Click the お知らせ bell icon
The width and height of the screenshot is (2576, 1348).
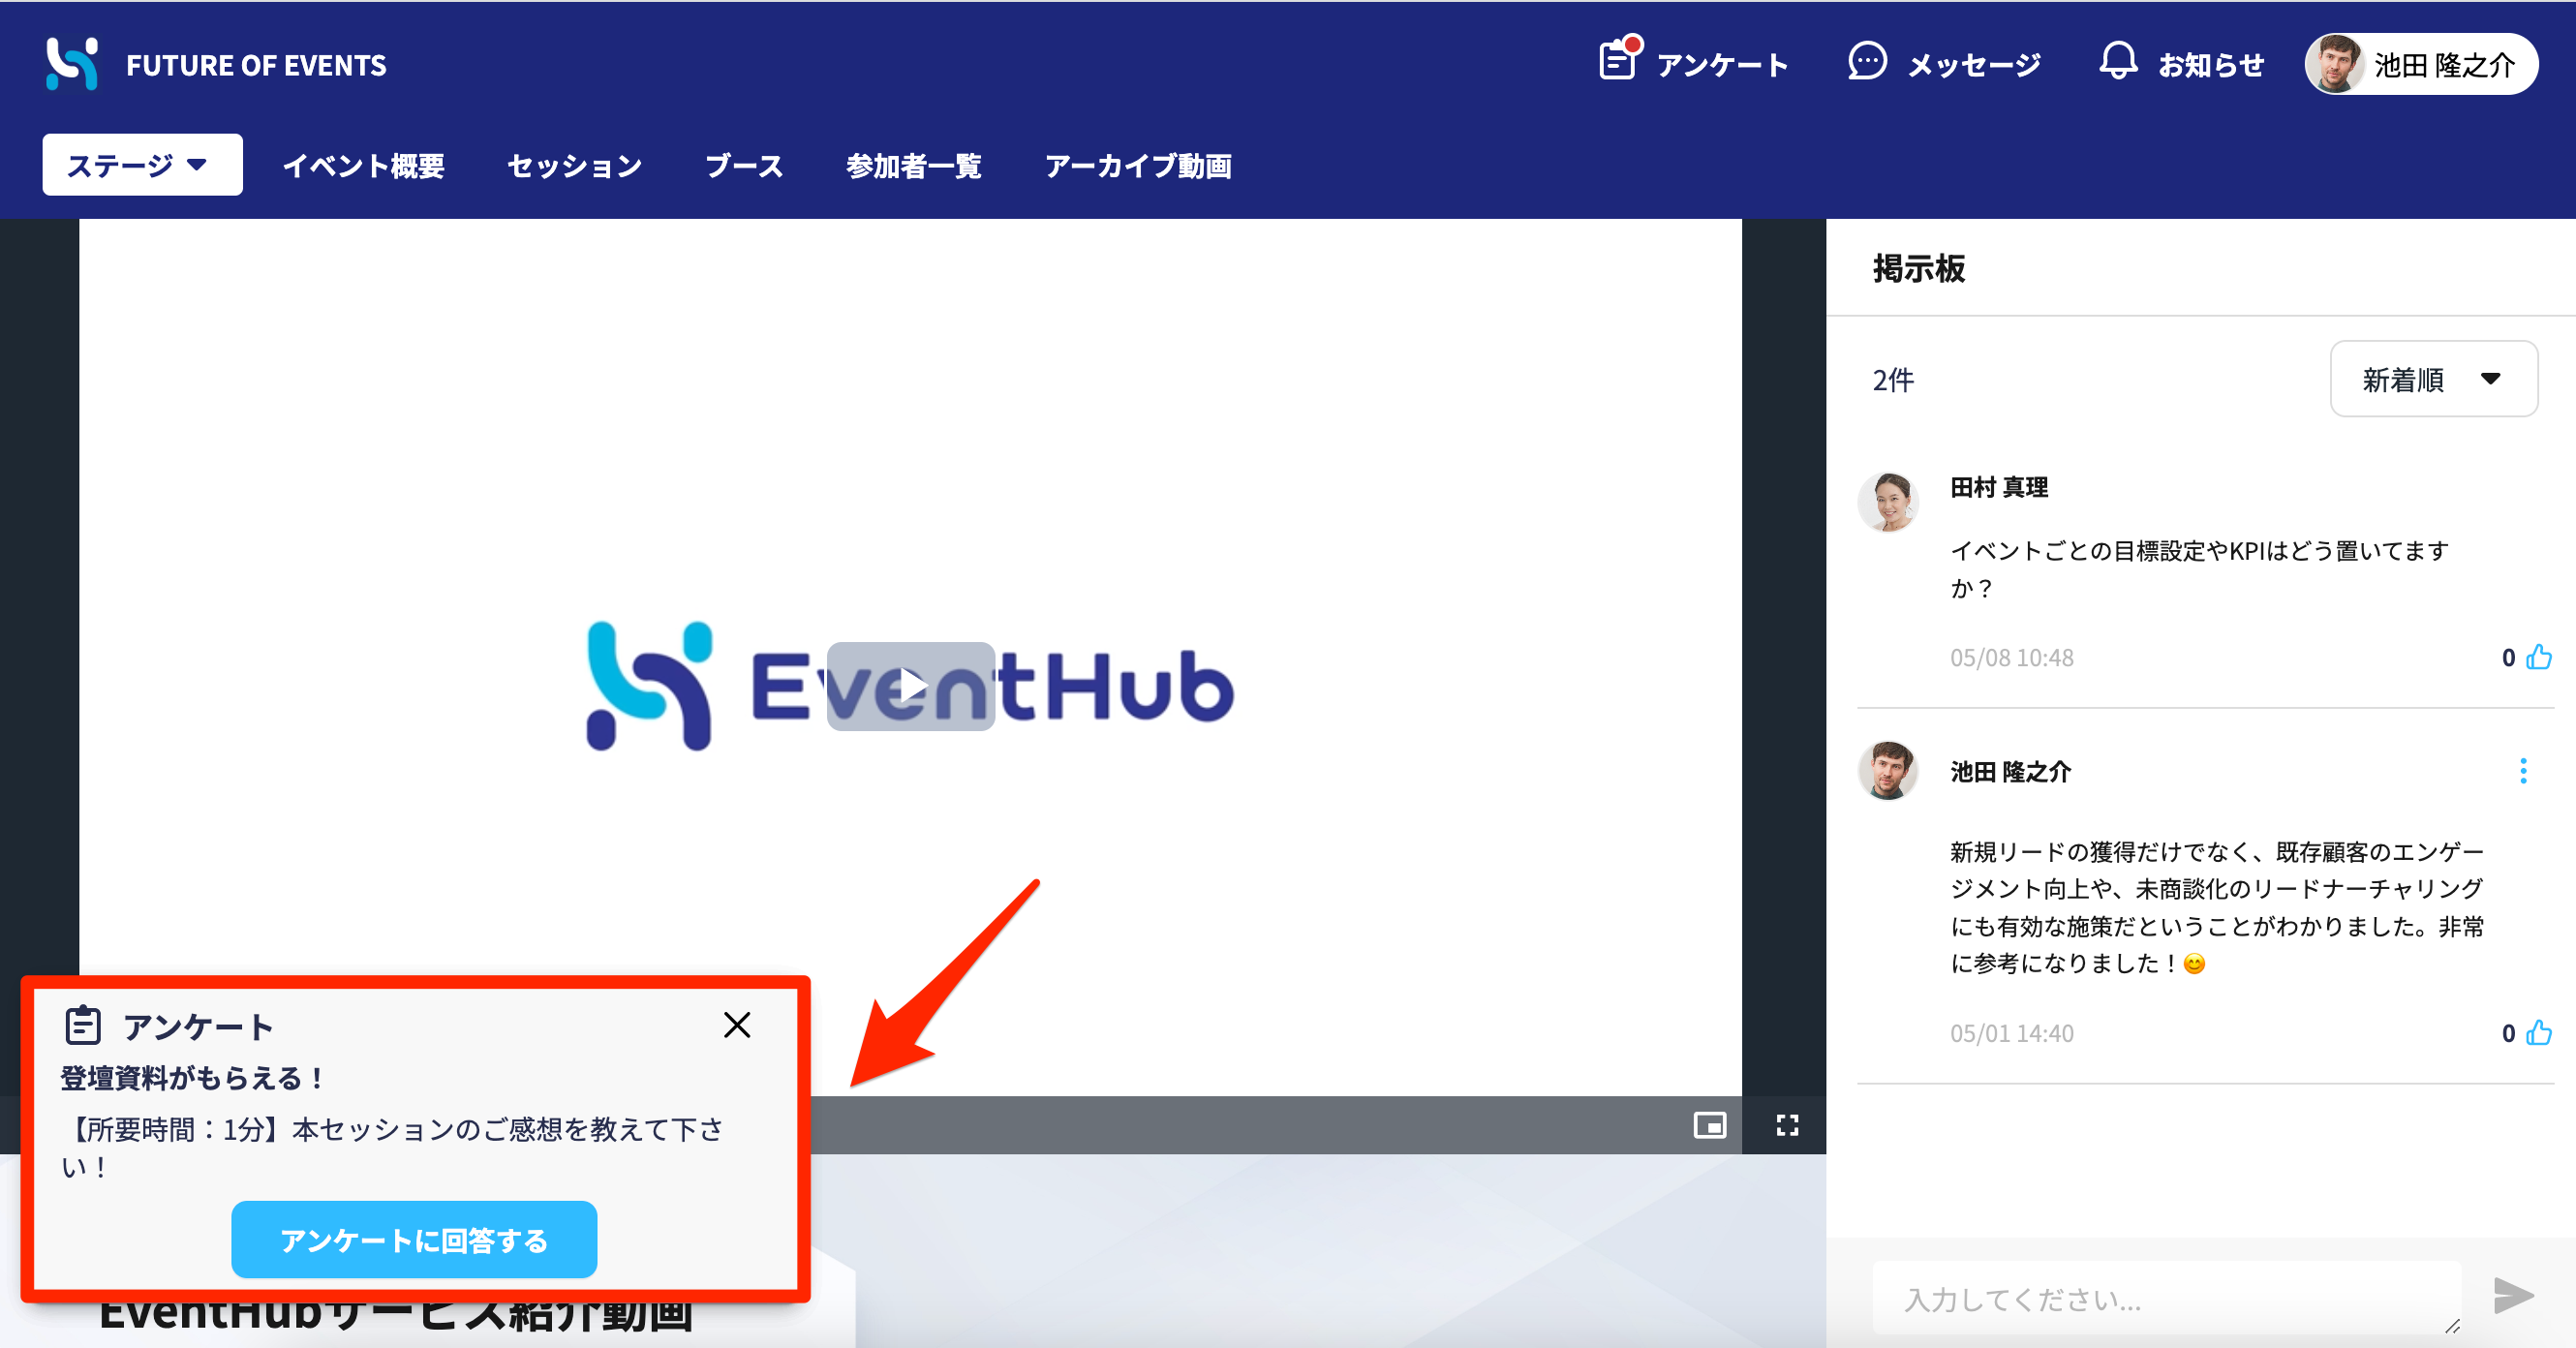tap(2117, 62)
